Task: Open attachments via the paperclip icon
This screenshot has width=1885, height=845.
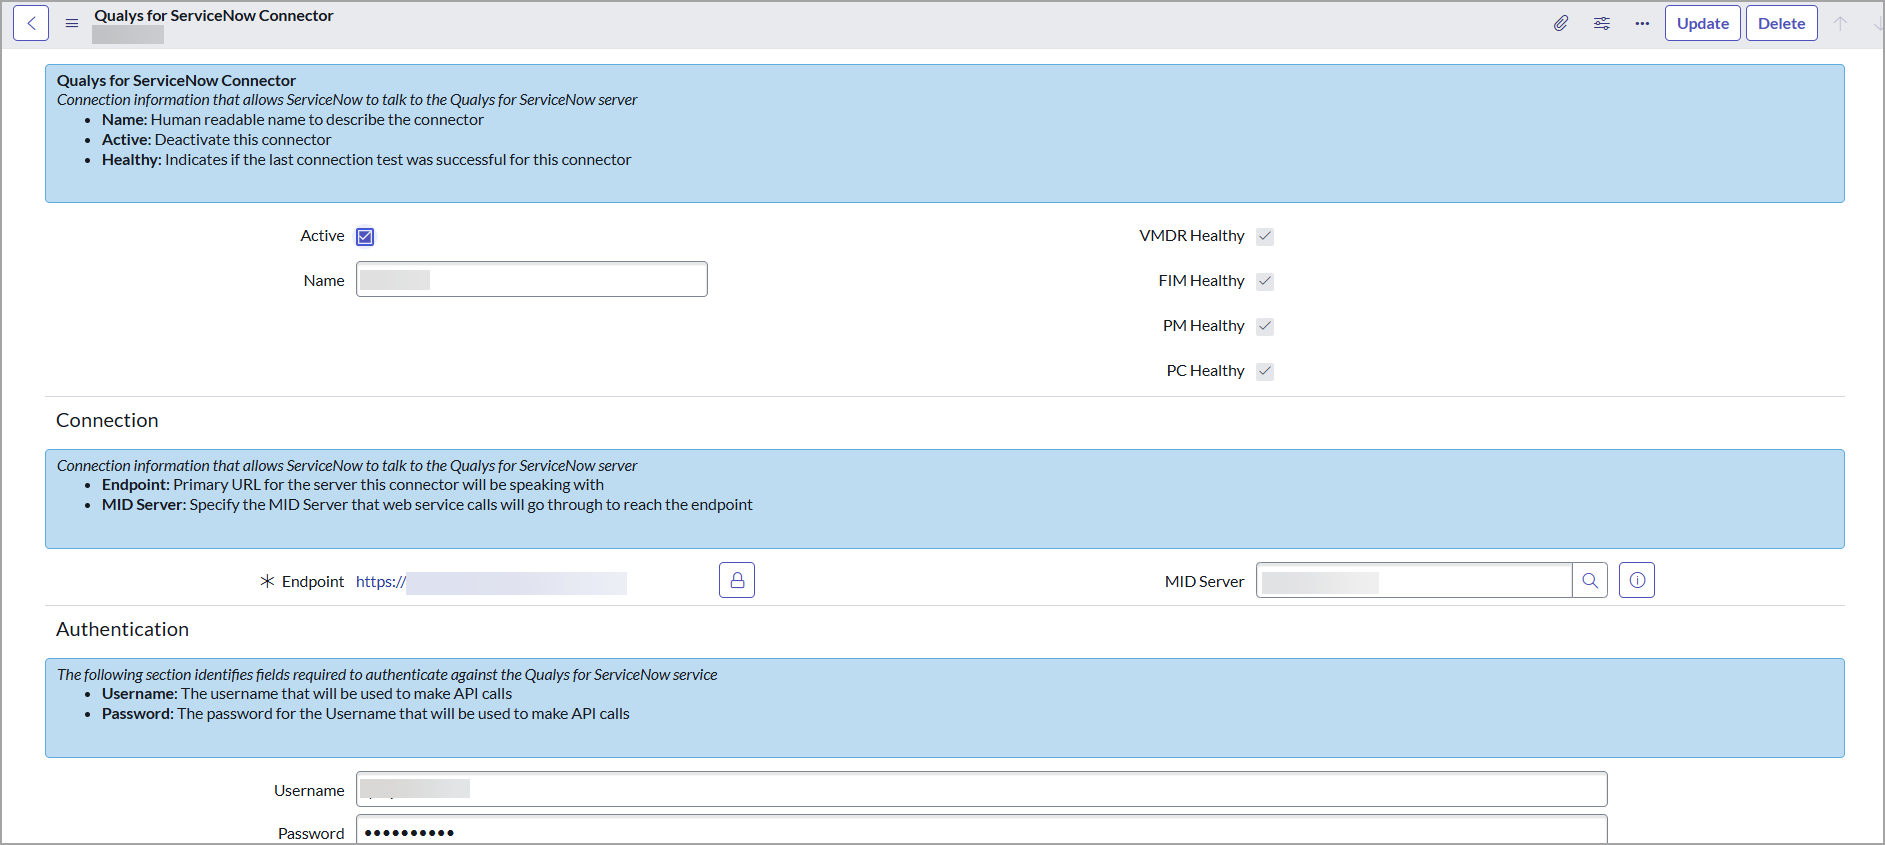Action: [x=1561, y=23]
